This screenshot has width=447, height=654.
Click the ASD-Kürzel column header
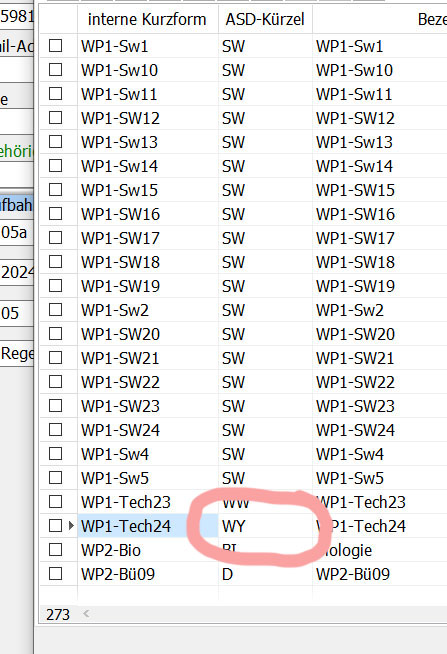(x=265, y=20)
